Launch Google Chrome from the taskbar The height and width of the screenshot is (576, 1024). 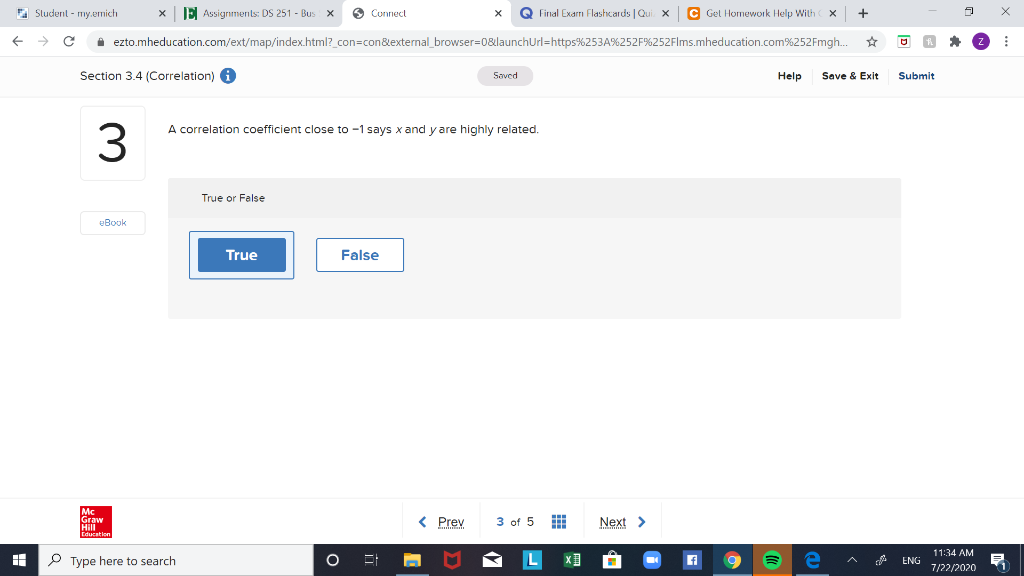point(732,560)
